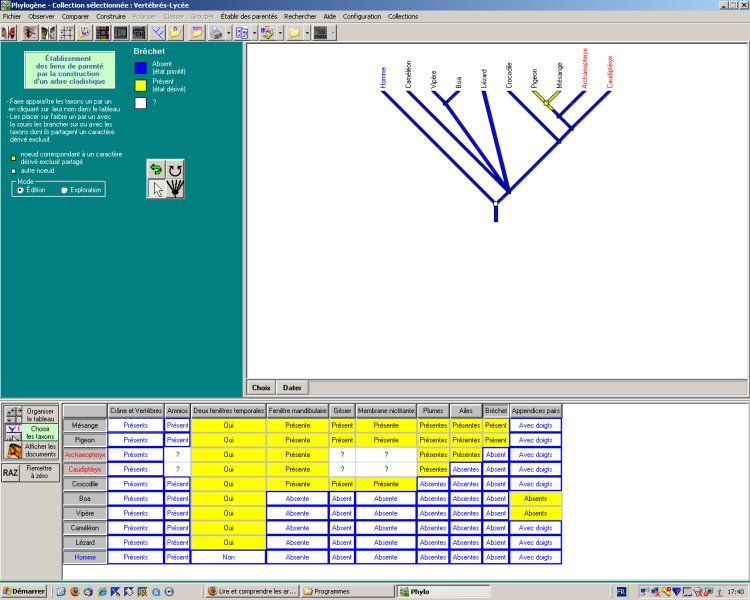Viewport: 750px width, 600px height.
Task: Switch to the Dater tab
Action: 292,387
